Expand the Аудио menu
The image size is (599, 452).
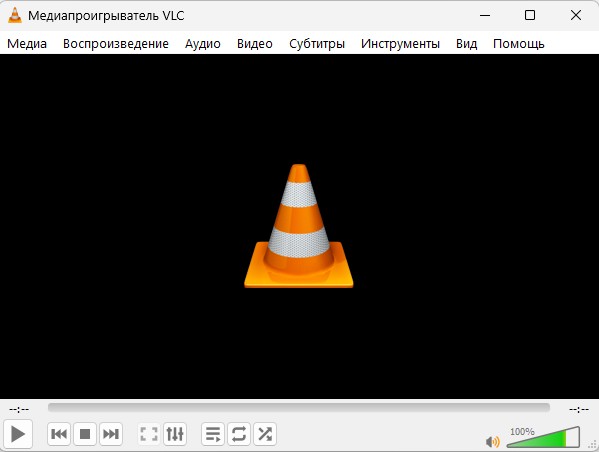click(203, 44)
